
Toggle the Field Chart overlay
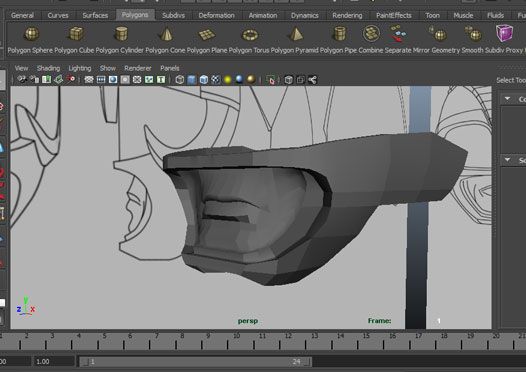click(137, 80)
